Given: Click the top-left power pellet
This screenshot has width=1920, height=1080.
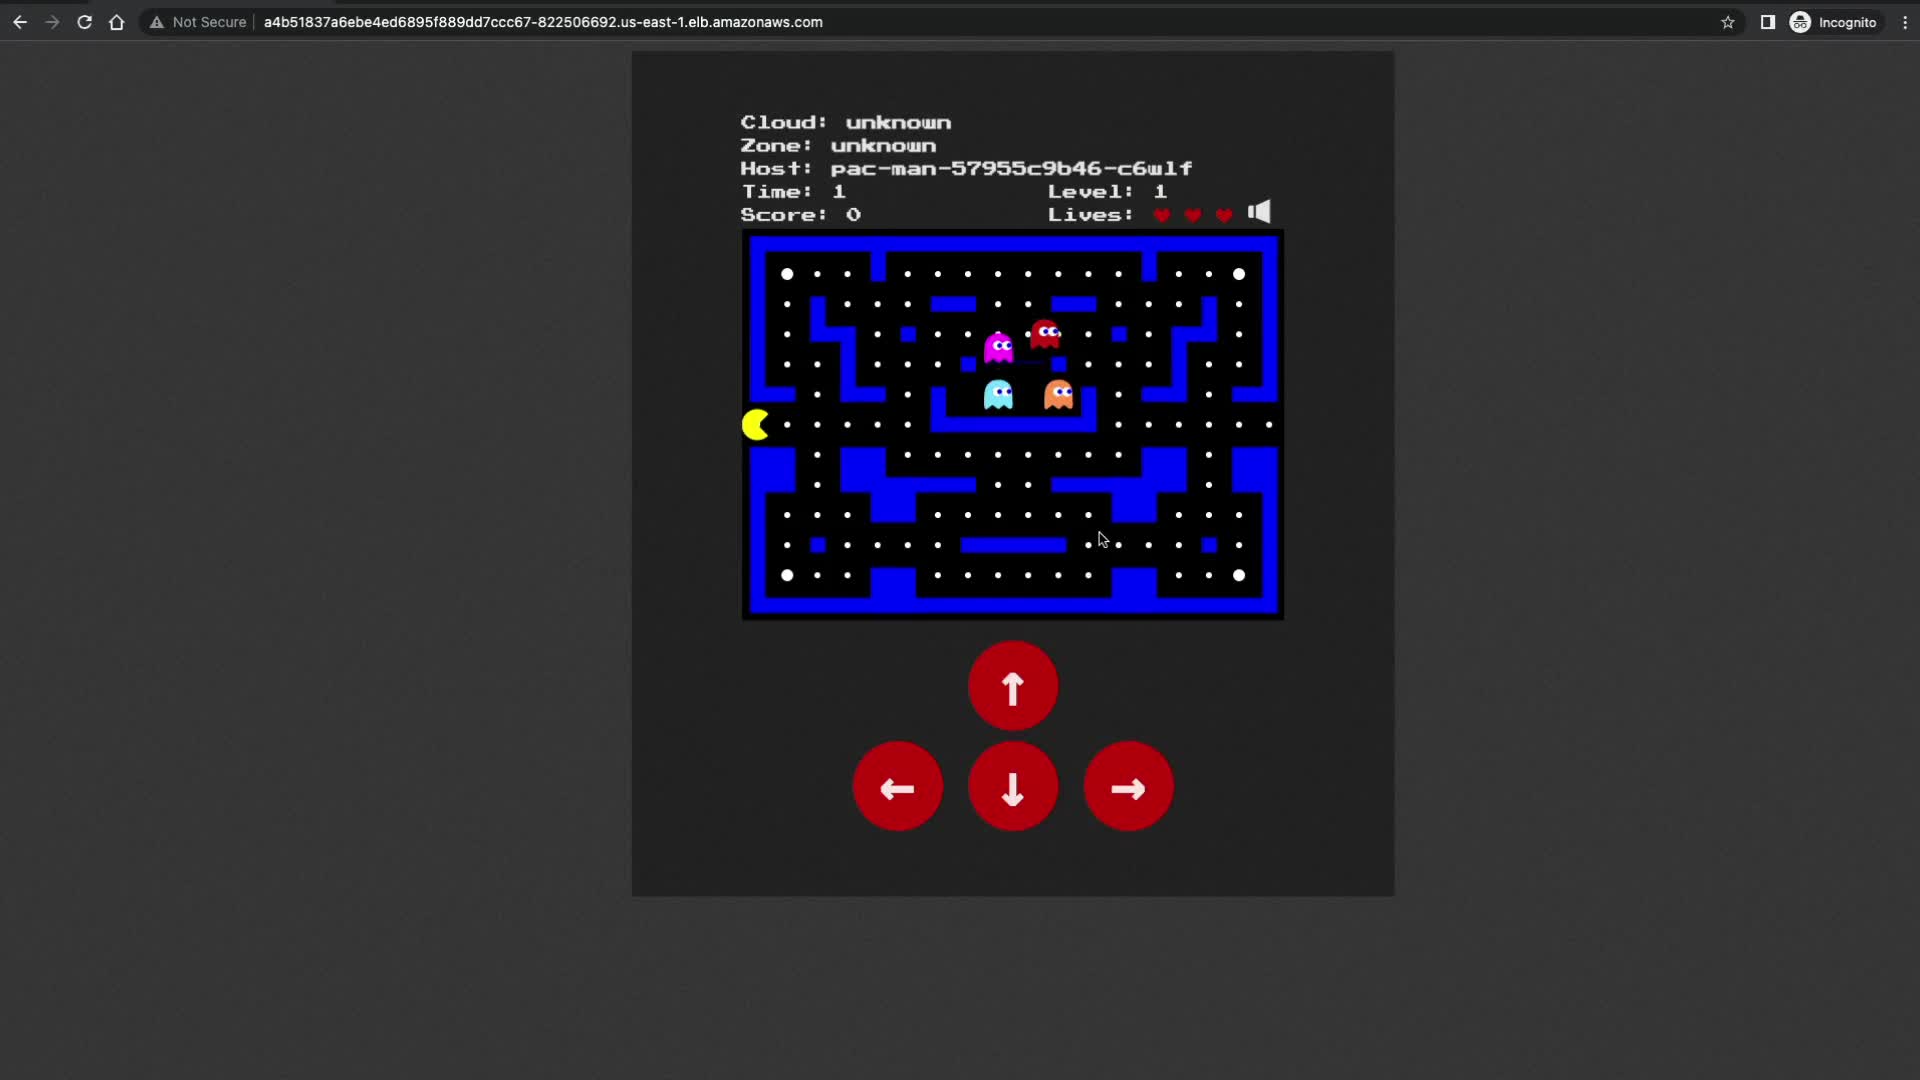Looking at the screenshot, I should pos(787,274).
